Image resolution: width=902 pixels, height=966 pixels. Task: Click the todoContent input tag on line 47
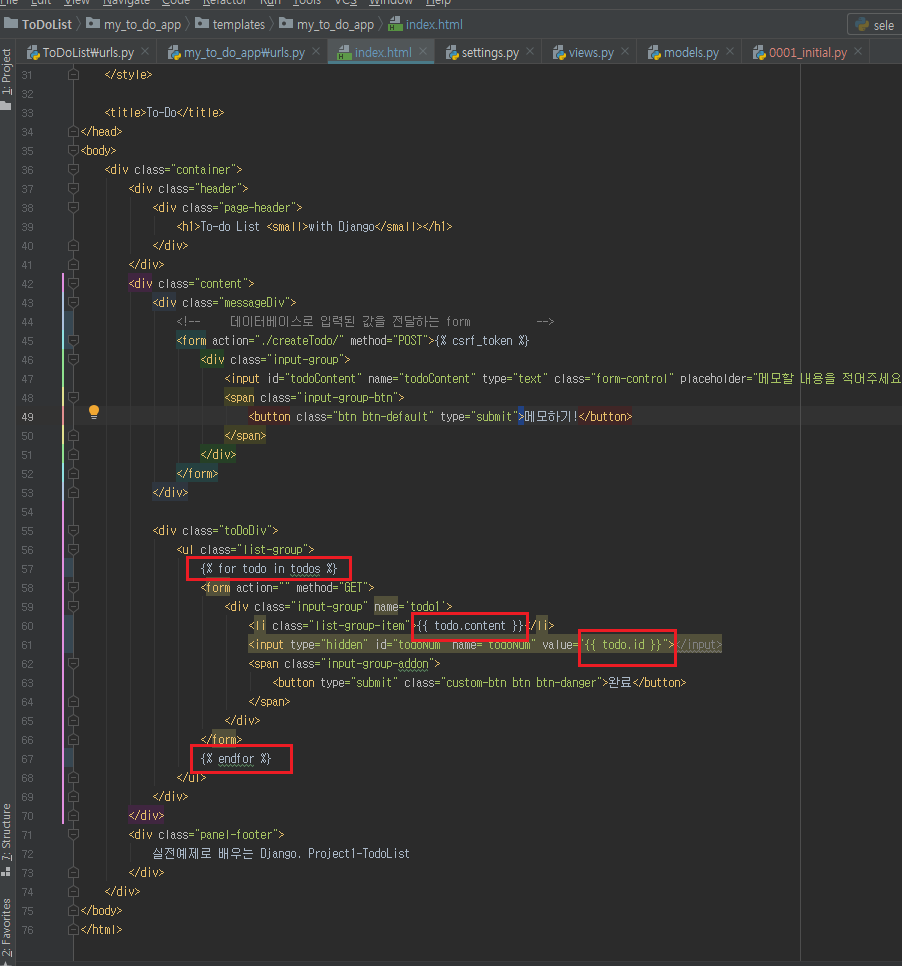pyautogui.click(x=563, y=379)
